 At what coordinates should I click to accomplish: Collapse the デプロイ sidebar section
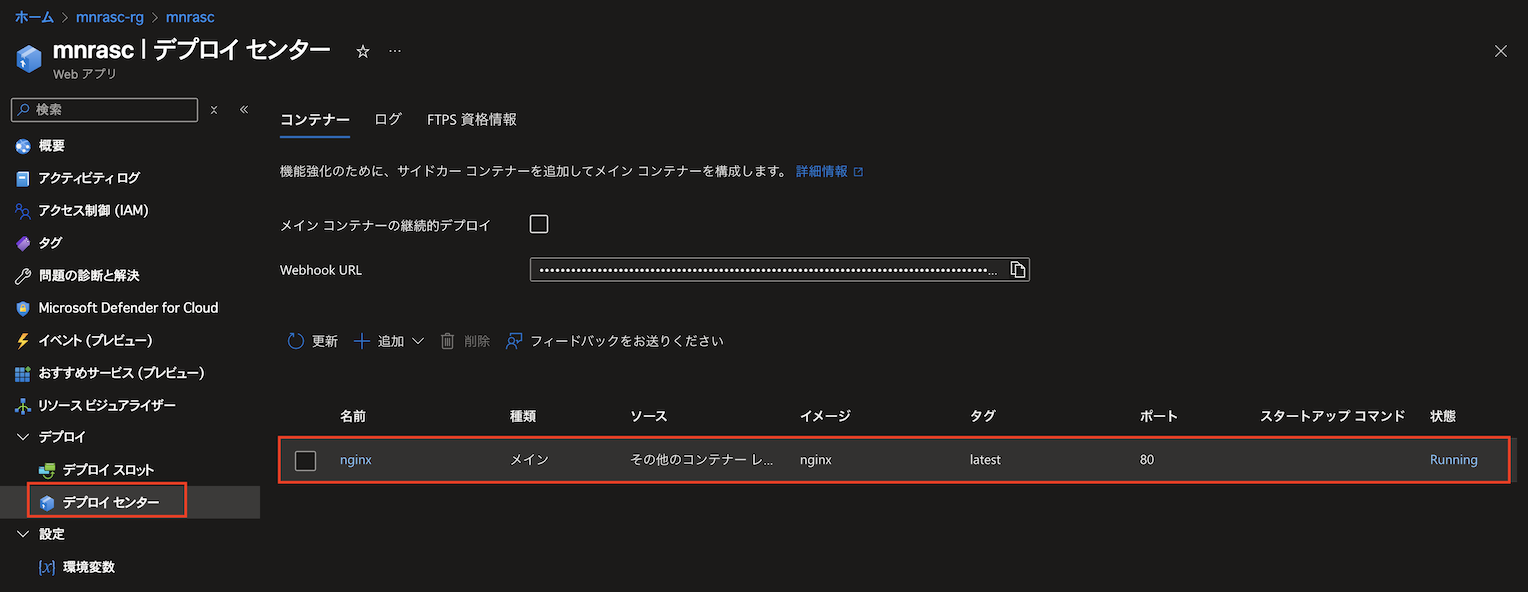coord(24,437)
